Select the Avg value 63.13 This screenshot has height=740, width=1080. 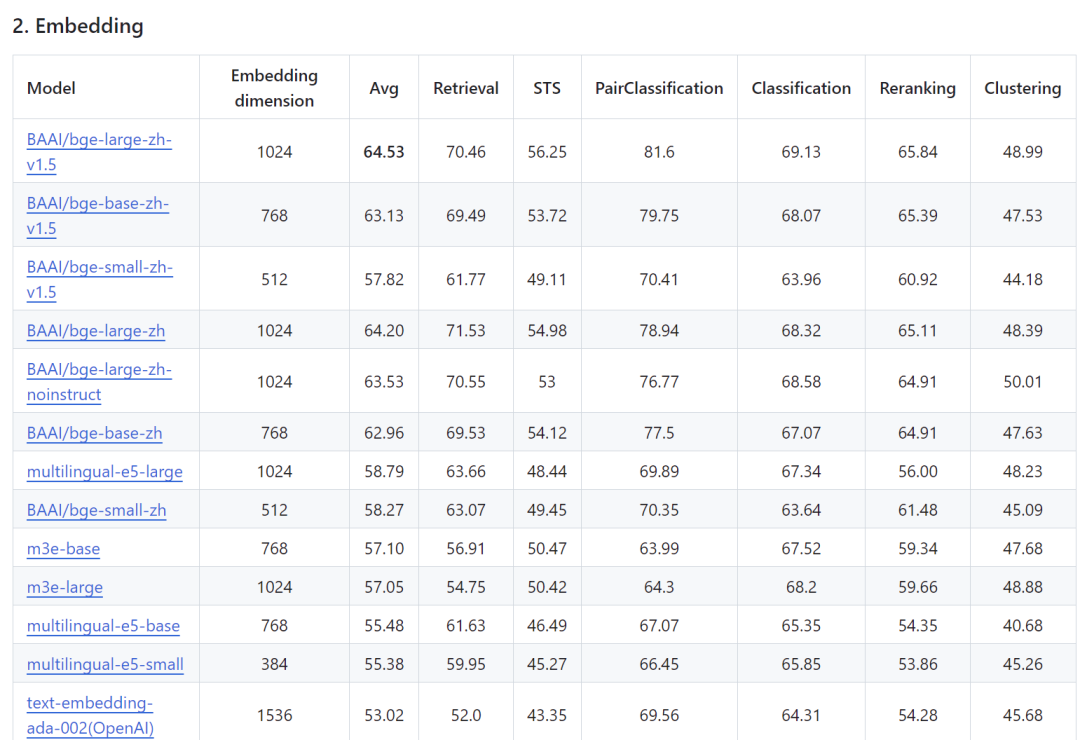point(384,216)
